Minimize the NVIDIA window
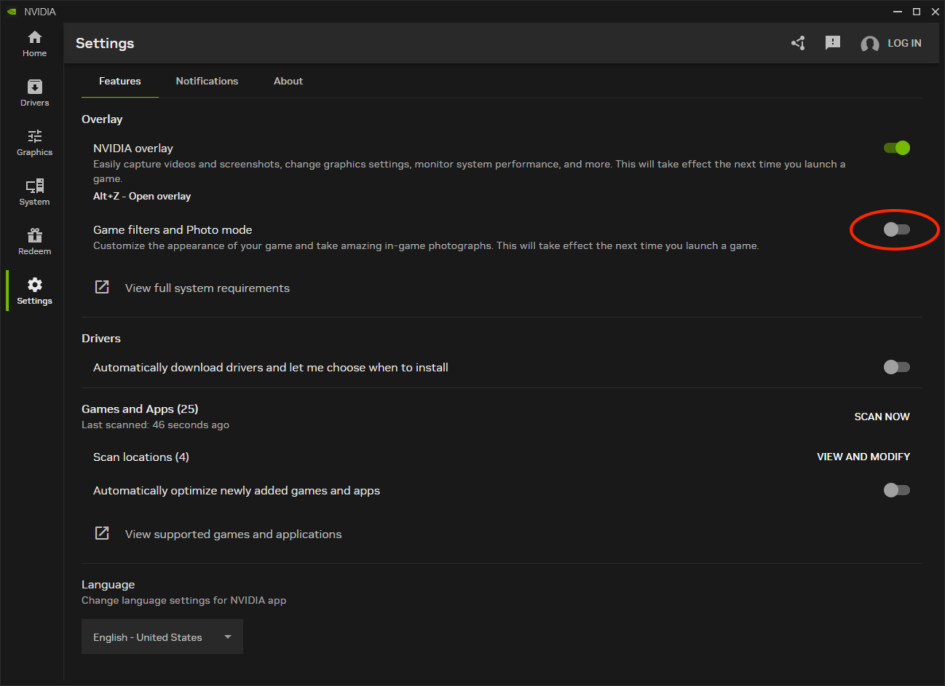The width and height of the screenshot is (945, 686). point(897,11)
